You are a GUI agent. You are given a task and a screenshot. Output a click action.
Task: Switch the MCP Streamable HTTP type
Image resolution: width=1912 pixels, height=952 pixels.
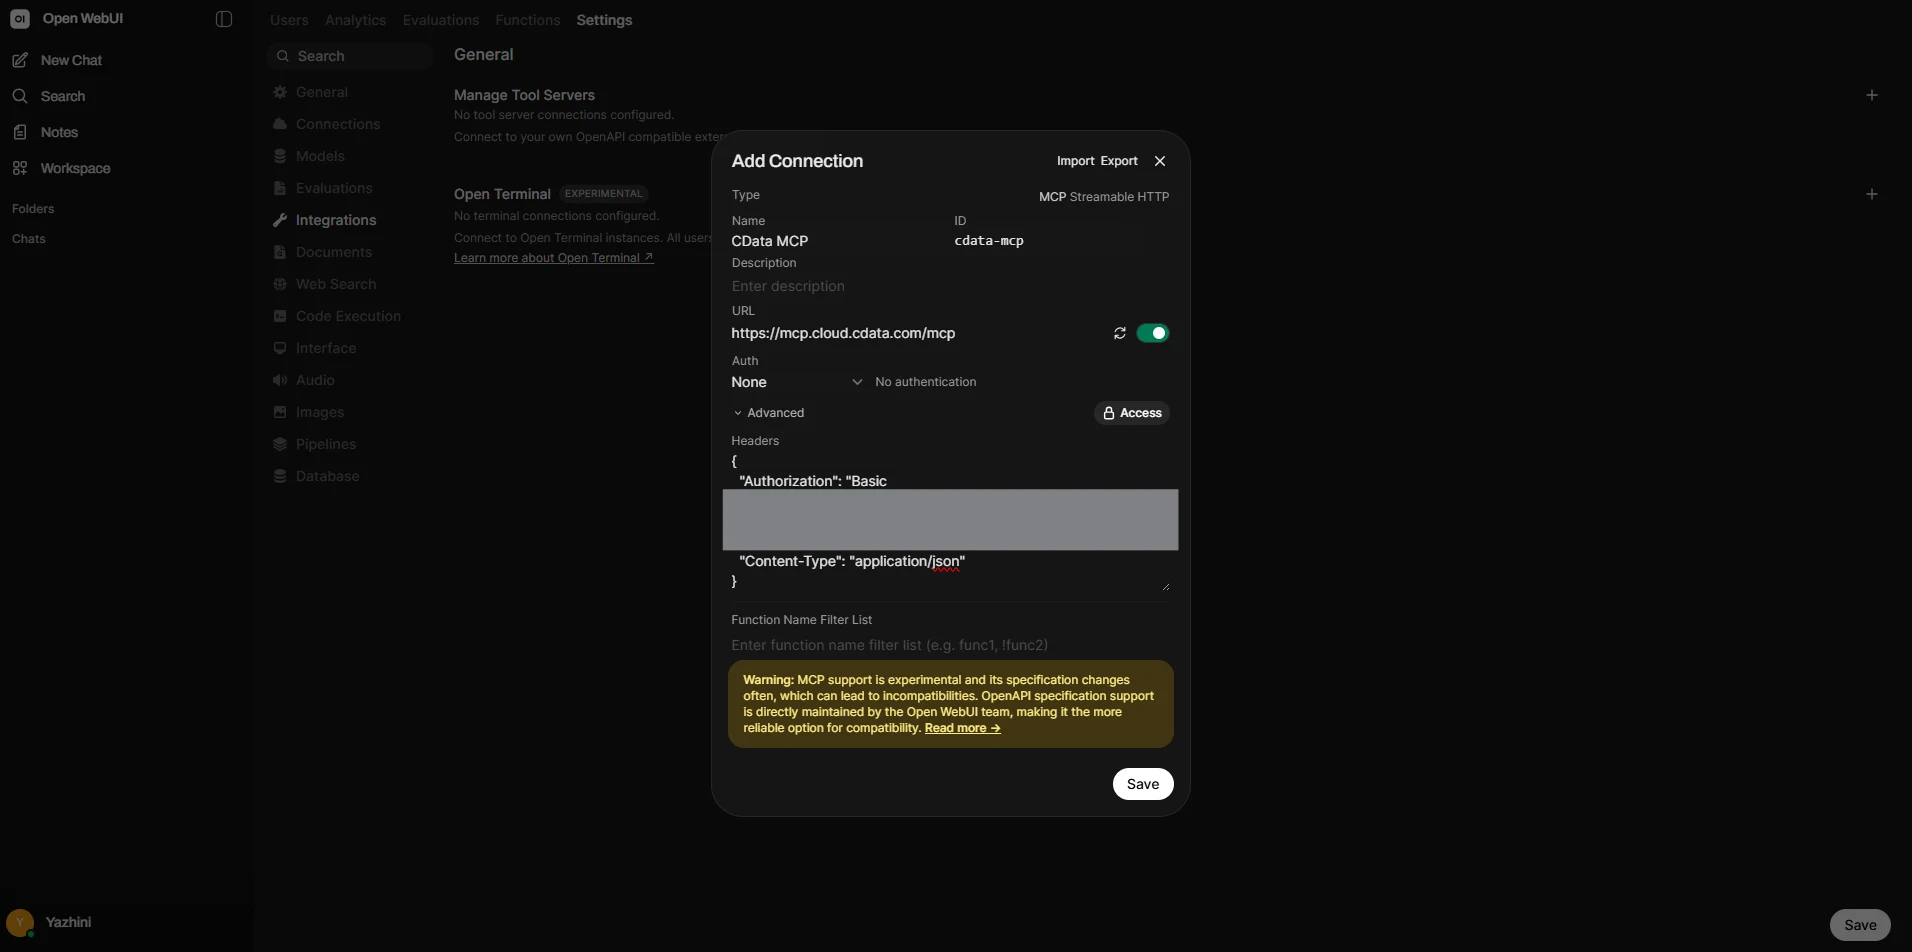[1104, 197]
